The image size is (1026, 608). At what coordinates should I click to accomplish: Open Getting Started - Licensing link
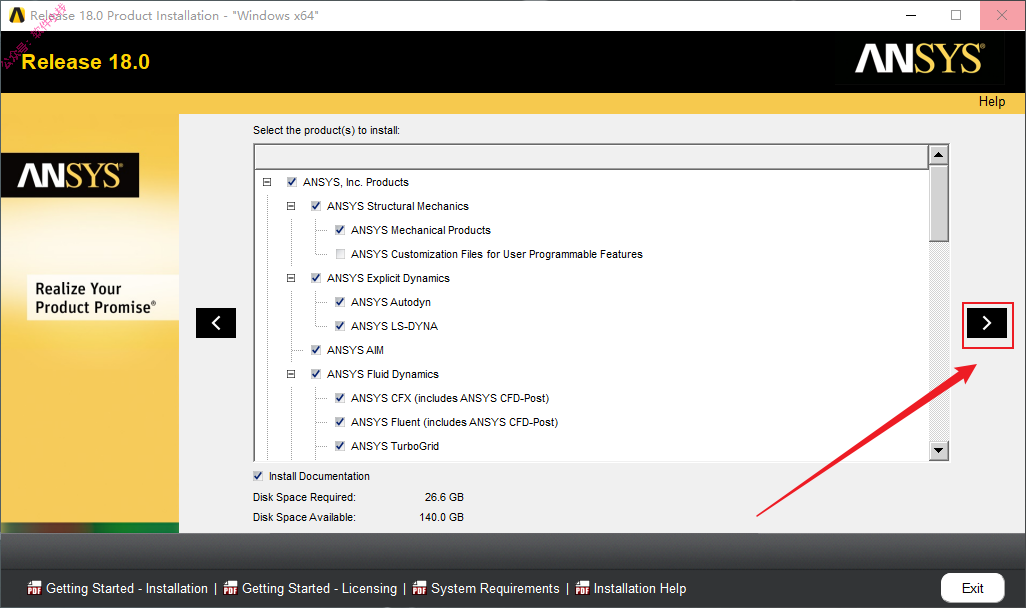(319, 588)
